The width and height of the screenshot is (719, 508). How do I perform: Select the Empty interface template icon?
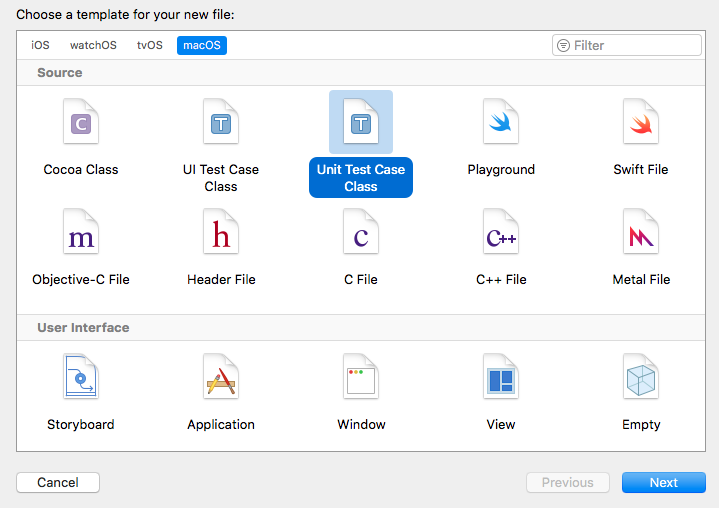(641, 376)
